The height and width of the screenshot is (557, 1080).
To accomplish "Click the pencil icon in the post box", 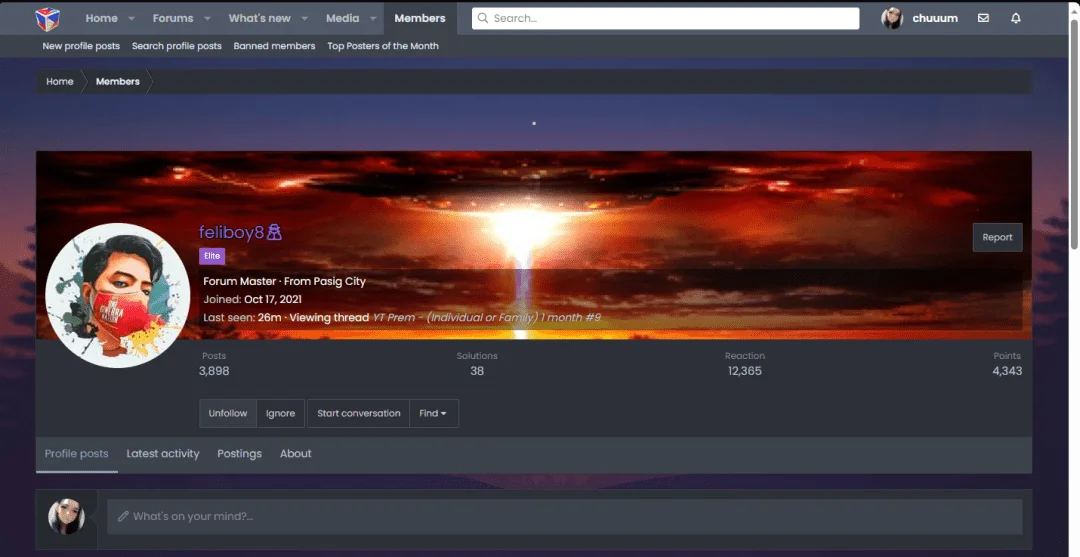I will click(123, 516).
